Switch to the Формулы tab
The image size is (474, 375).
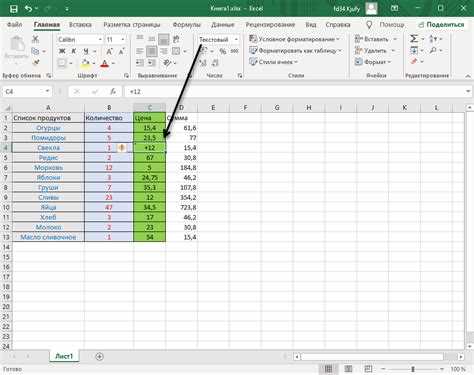point(186,25)
